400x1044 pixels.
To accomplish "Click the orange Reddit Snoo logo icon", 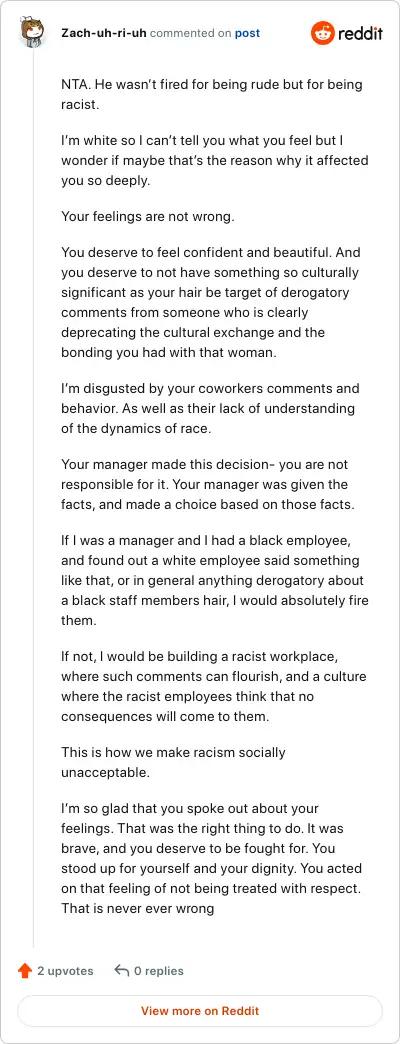I will pyautogui.click(x=322, y=33).
